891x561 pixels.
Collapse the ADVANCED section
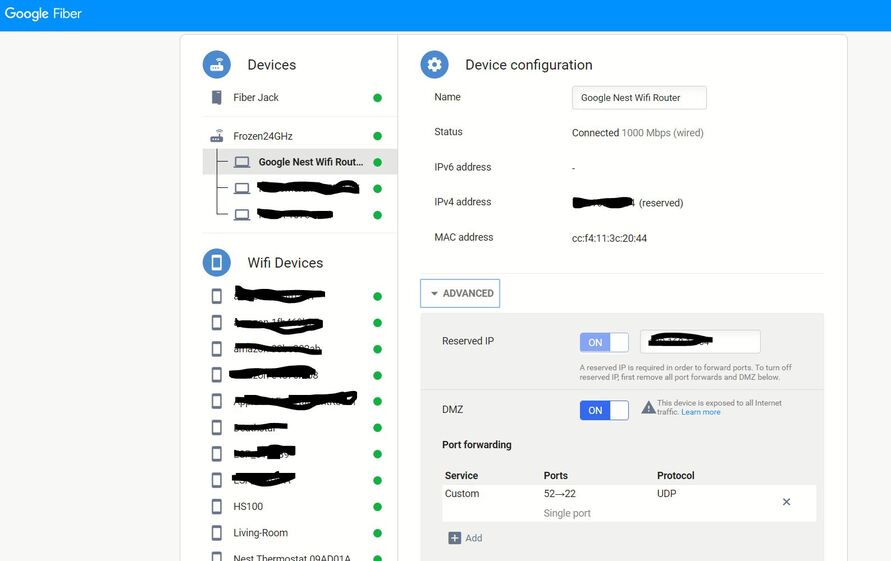(x=460, y=293)
